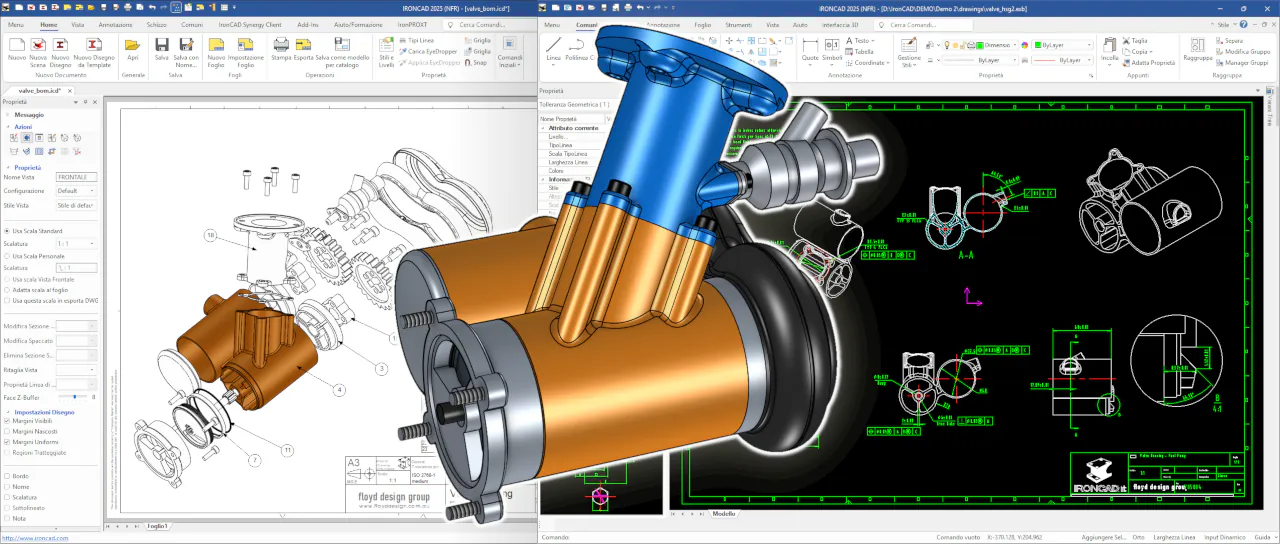Click the Incolla paste icon
The width and height of the screenshot is (1280, 544).
click(x=1110, y=45)
